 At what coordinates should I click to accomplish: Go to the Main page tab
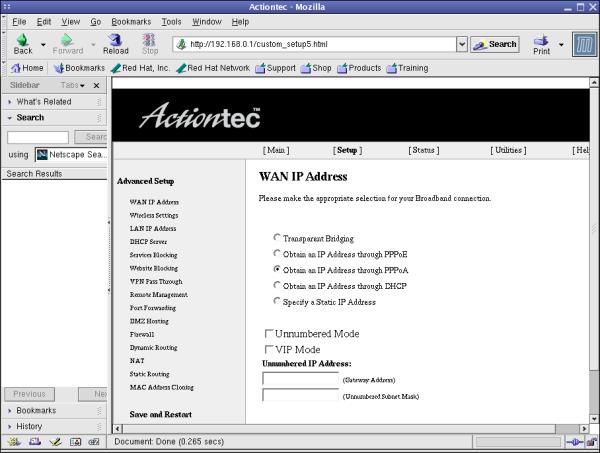tap(276, 150)
